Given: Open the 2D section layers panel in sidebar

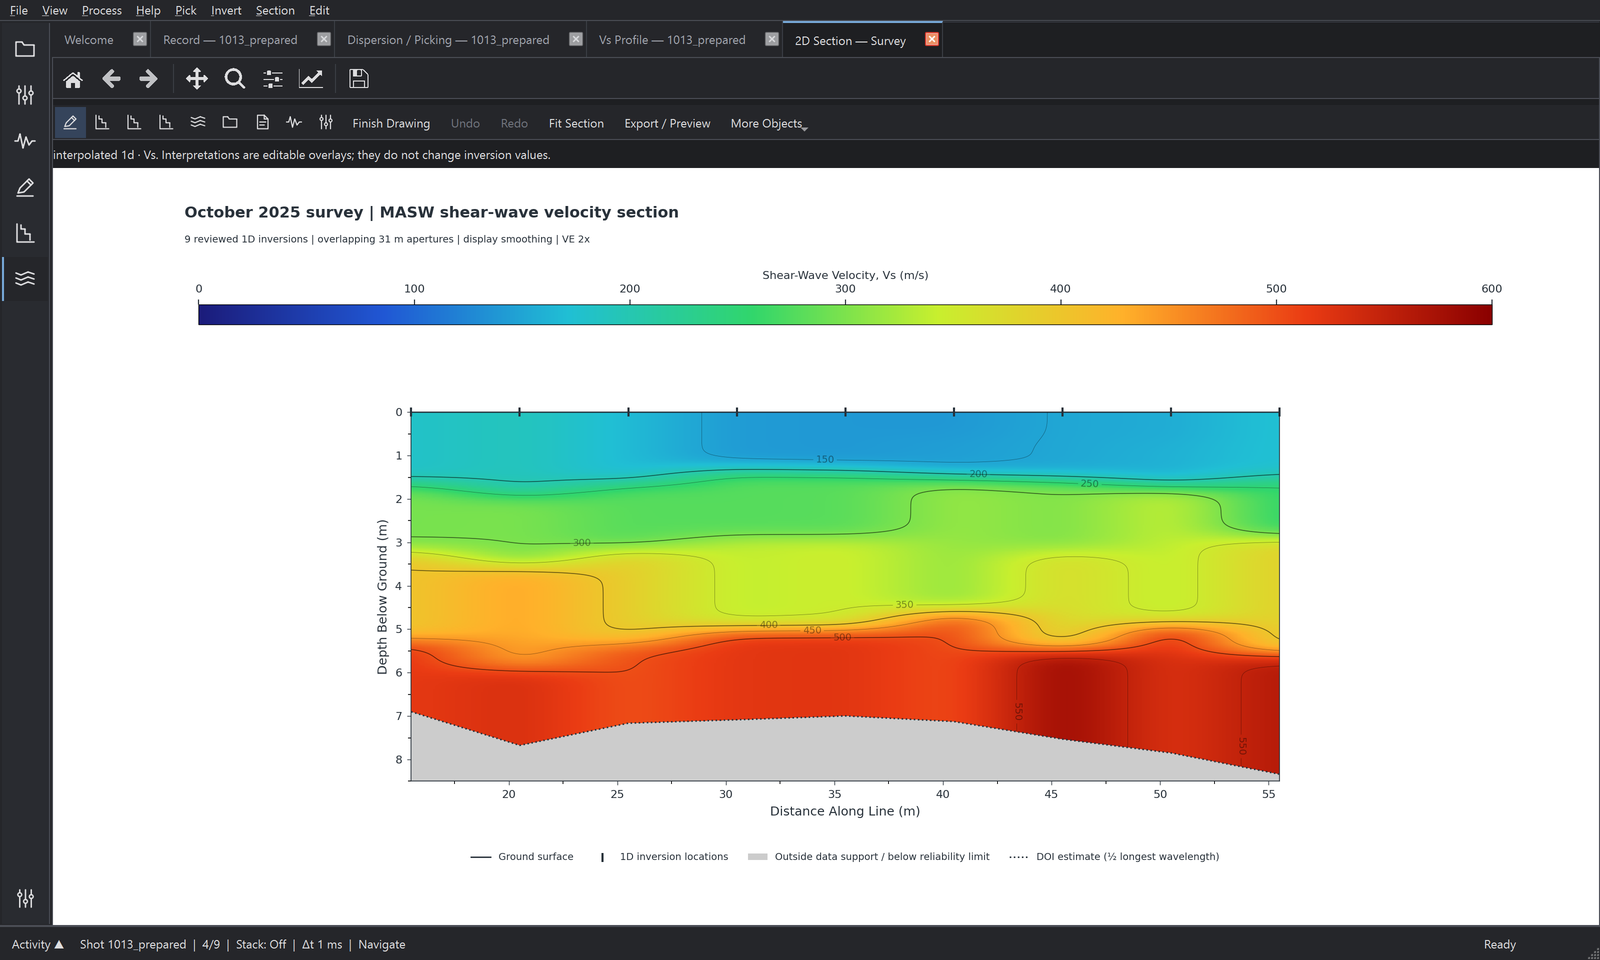Looking at the screenshot, I should [25, 279].
